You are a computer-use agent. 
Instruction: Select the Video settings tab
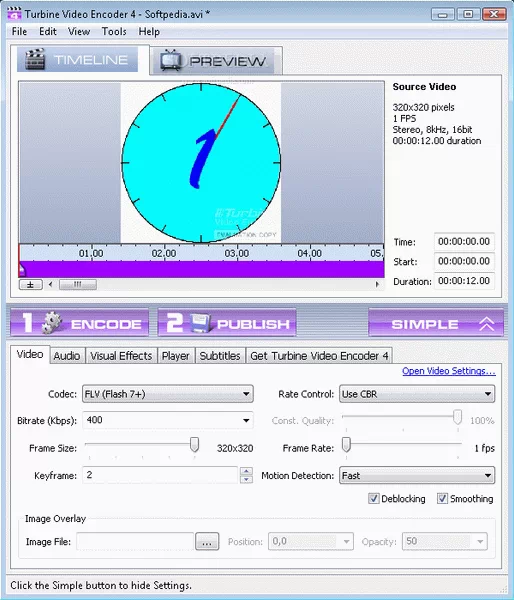pos(30,354)
